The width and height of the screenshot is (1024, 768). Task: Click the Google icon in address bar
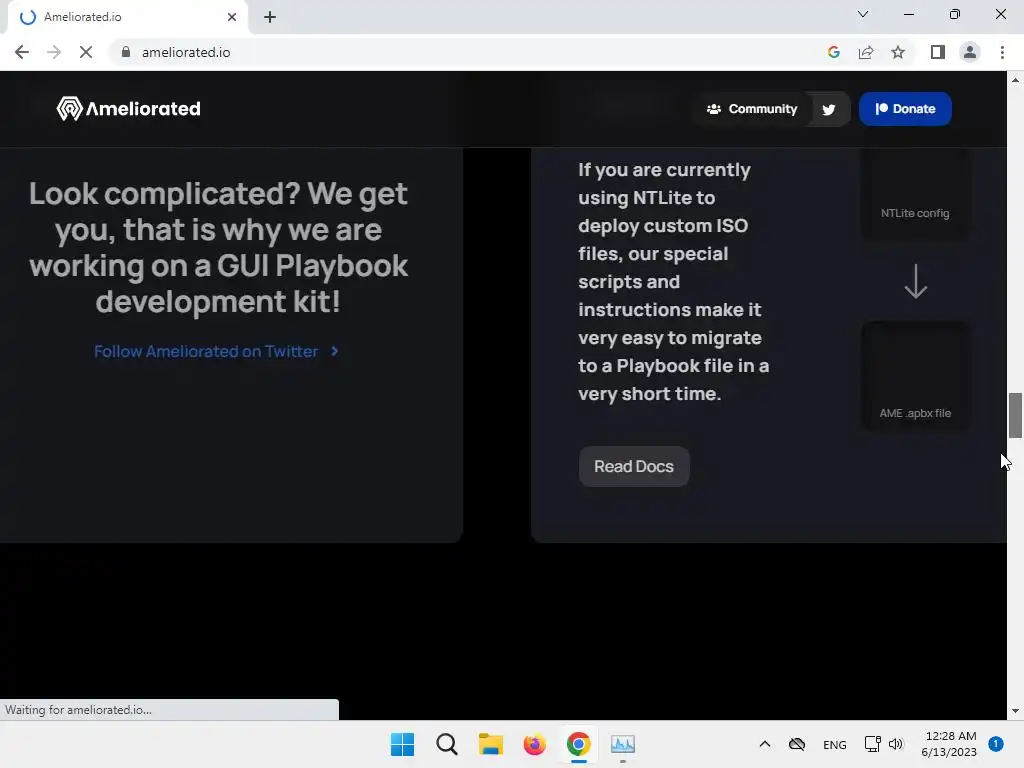pyautogui.click(x=833, y=52)
